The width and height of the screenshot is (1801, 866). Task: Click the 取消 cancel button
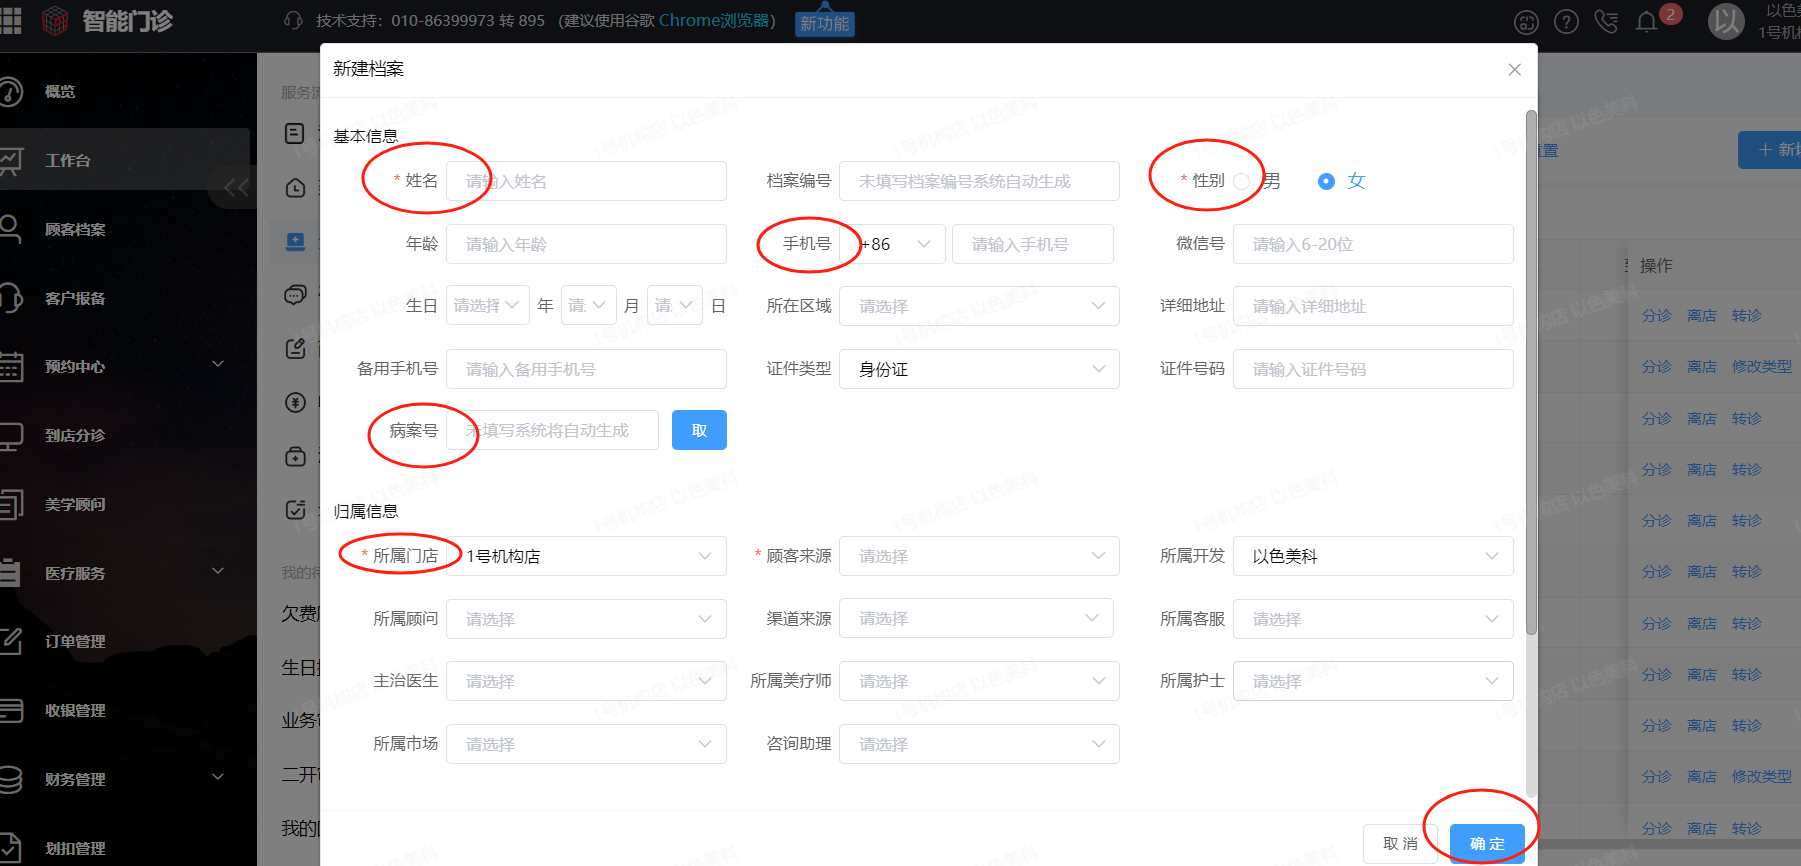(x=1400, y=843)
